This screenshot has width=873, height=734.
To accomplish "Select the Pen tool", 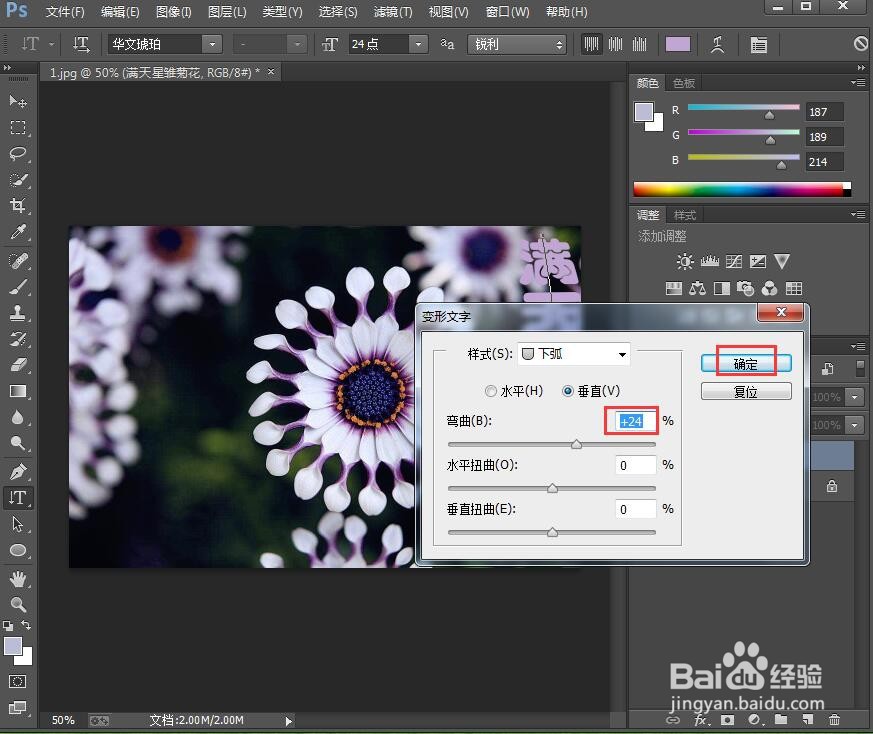I will [18, 471].
